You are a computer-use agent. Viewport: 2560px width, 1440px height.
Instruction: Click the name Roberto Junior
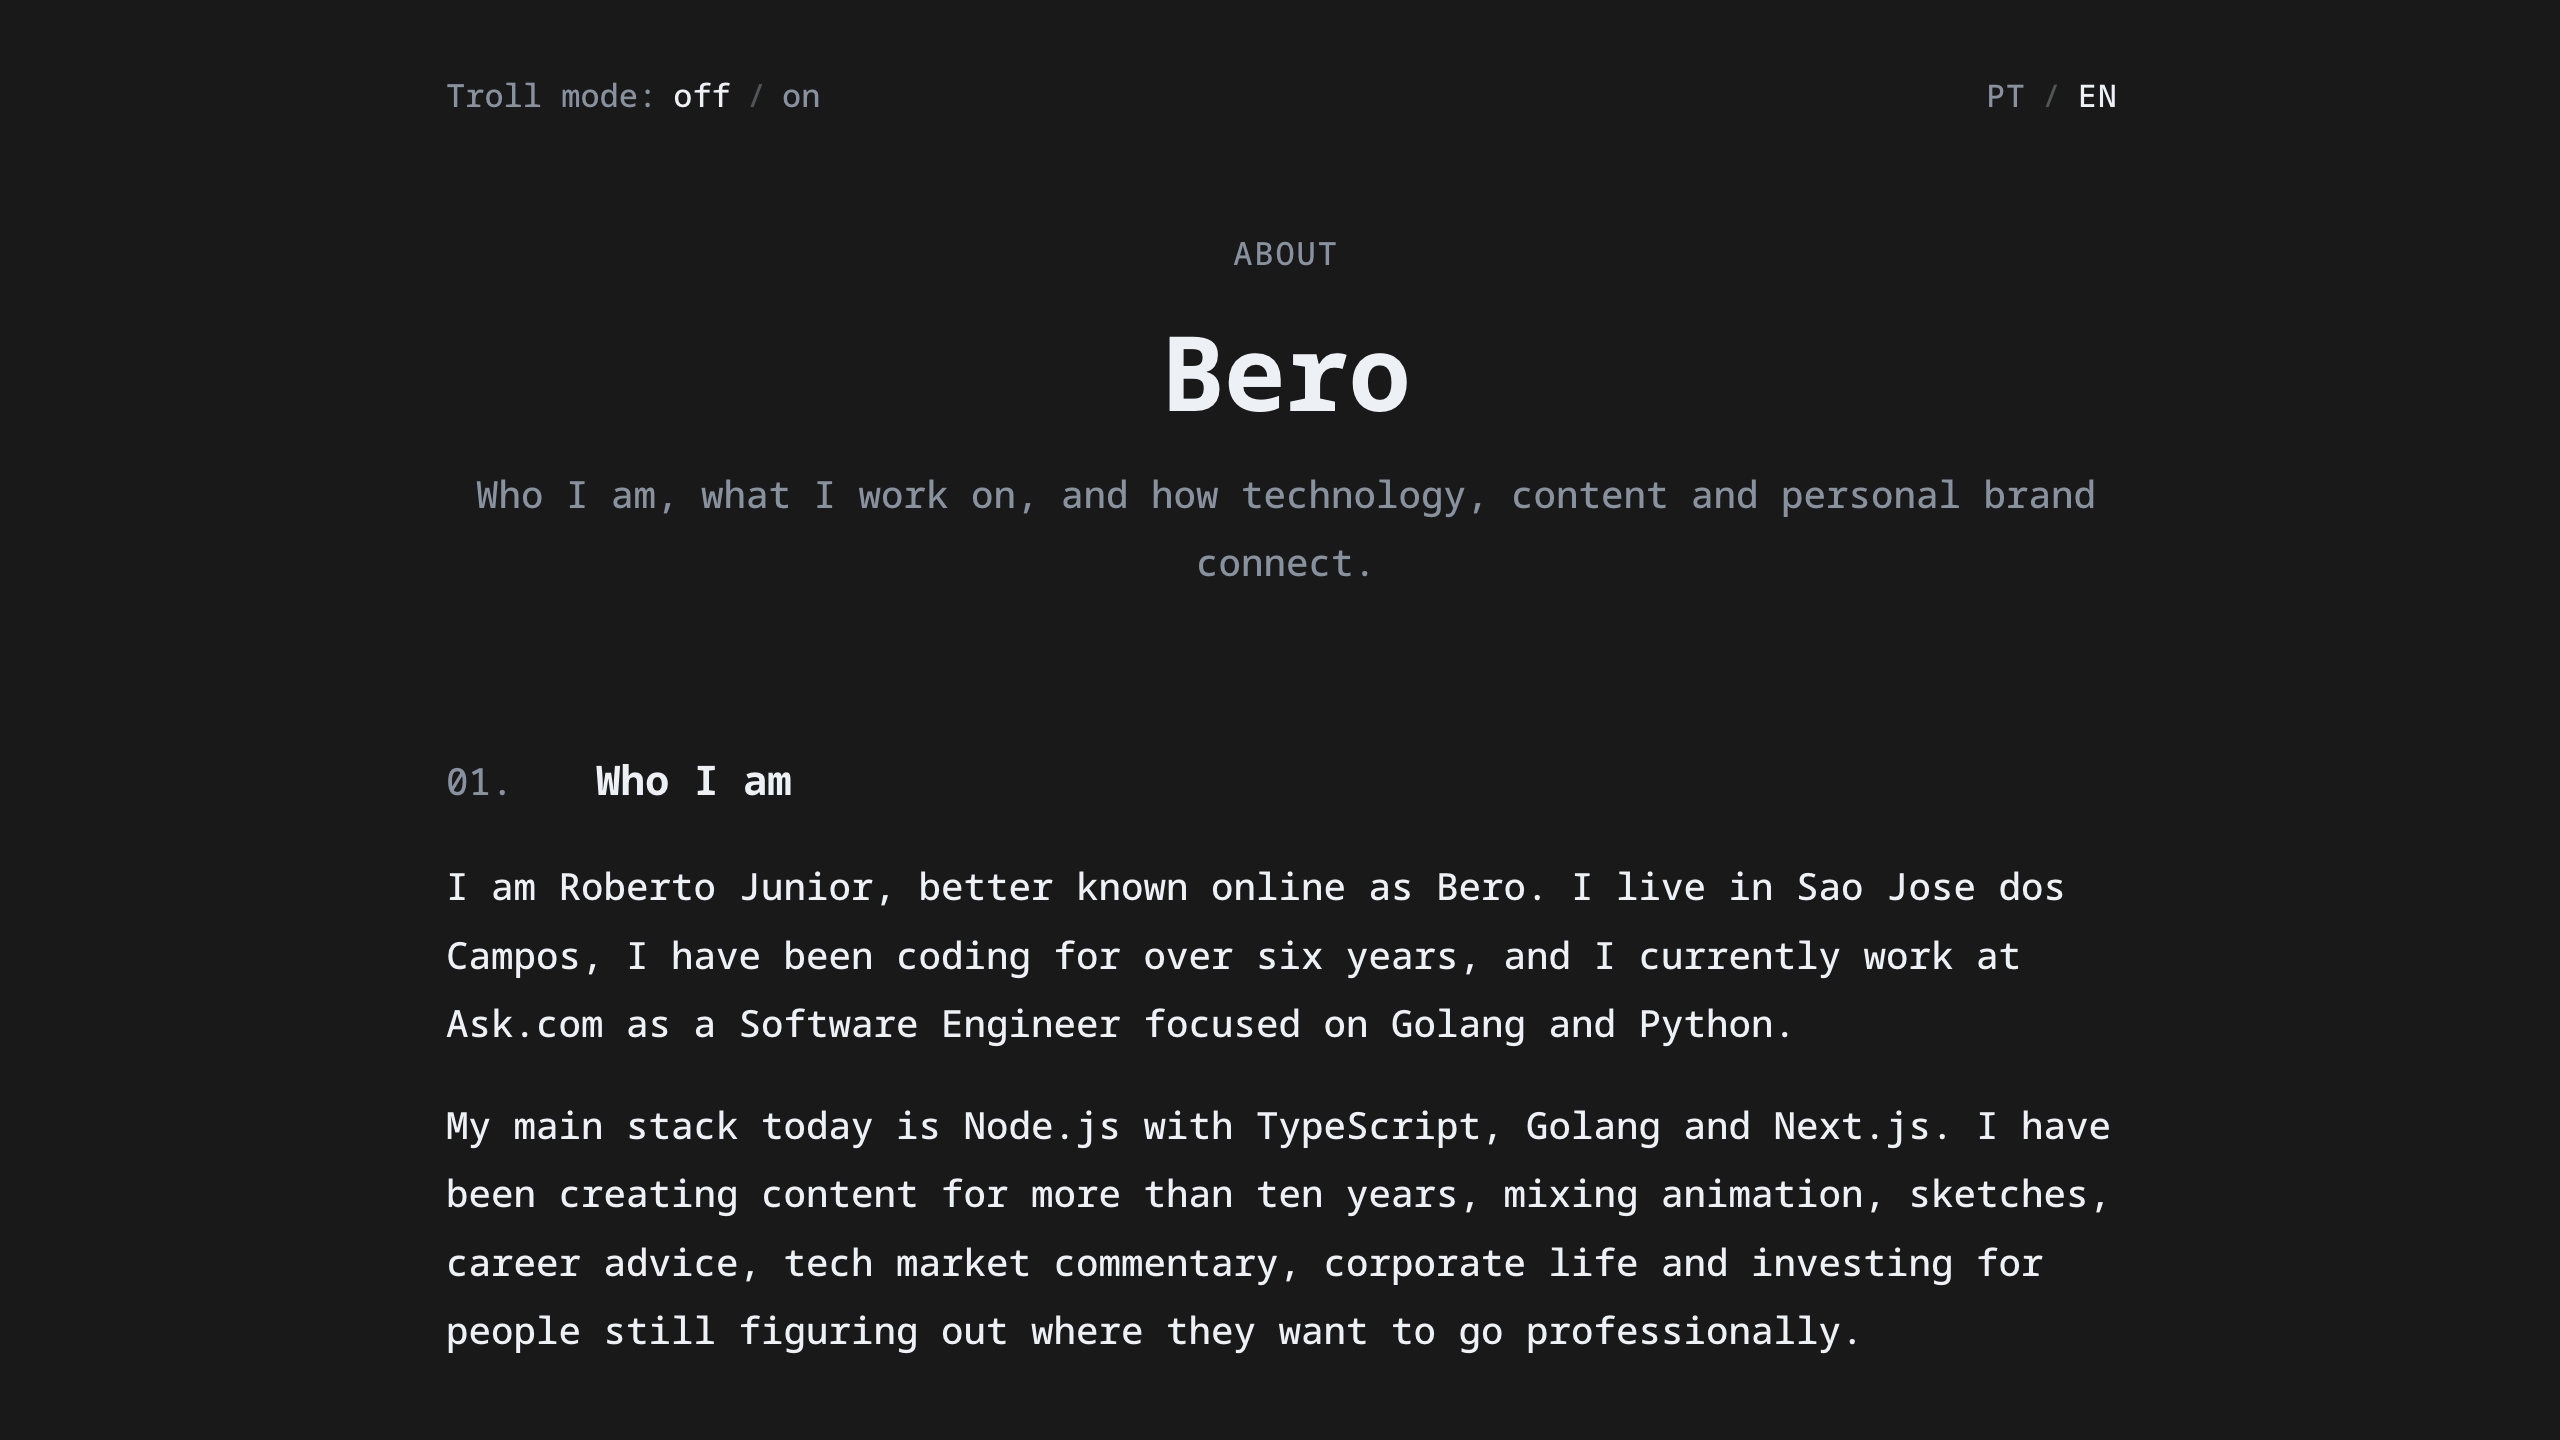click(x=715, y=888)
